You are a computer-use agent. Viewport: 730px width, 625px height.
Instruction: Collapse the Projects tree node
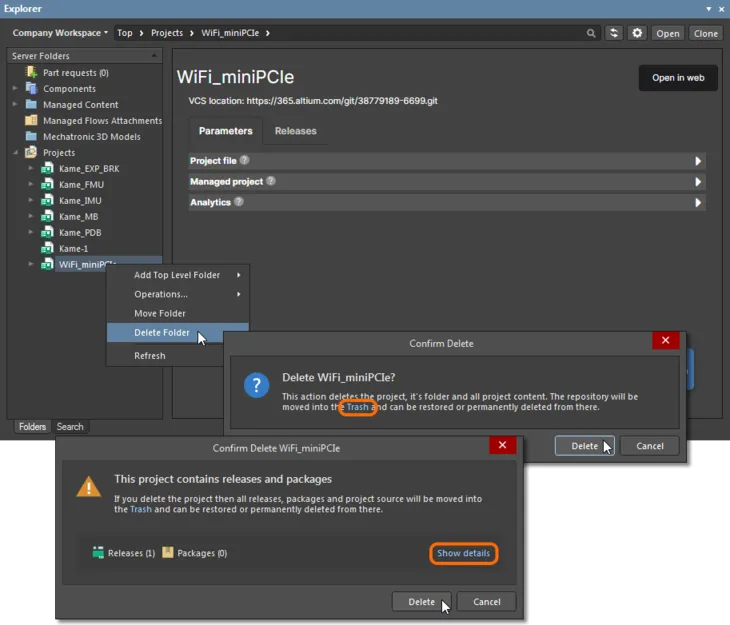[15, 152]
